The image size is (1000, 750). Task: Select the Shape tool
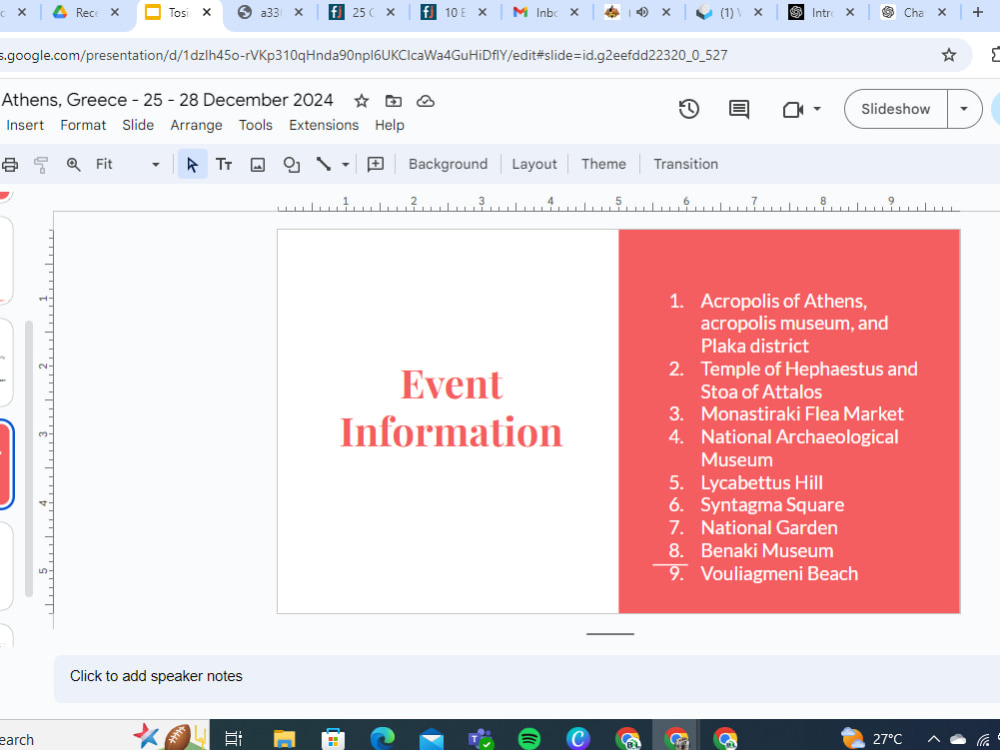(291, 165)
